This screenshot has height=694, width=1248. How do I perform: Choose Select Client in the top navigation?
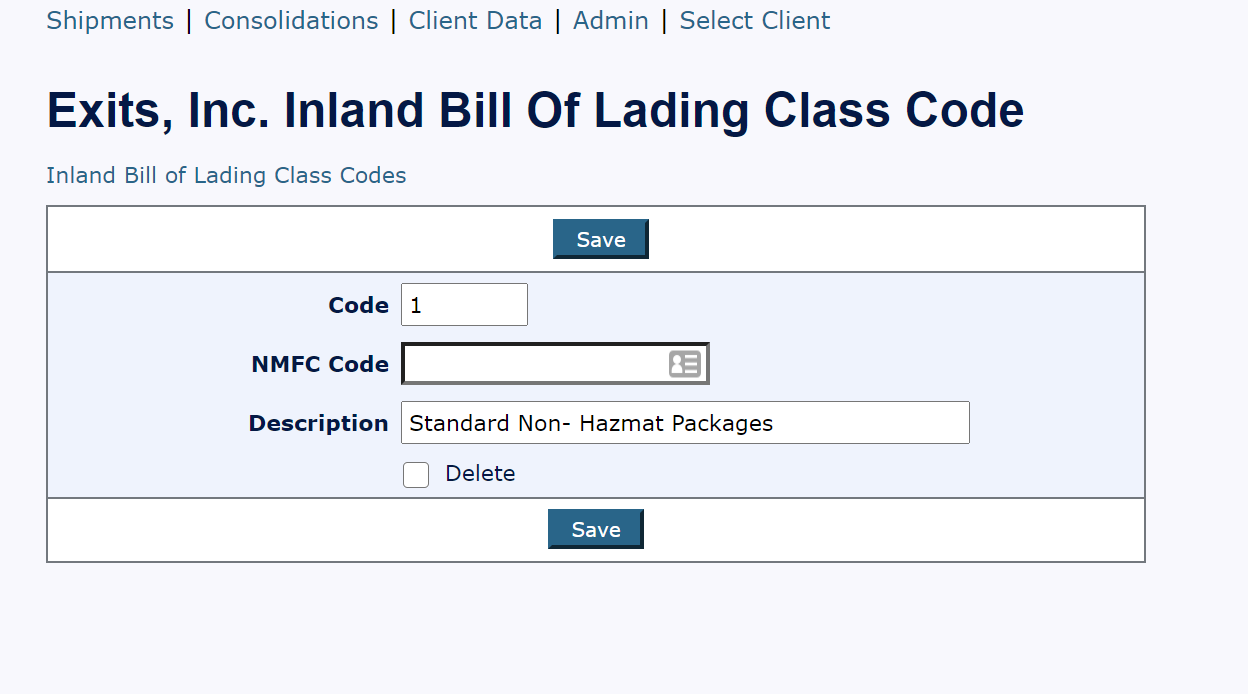pyautogui.click(x=754, y=20)
